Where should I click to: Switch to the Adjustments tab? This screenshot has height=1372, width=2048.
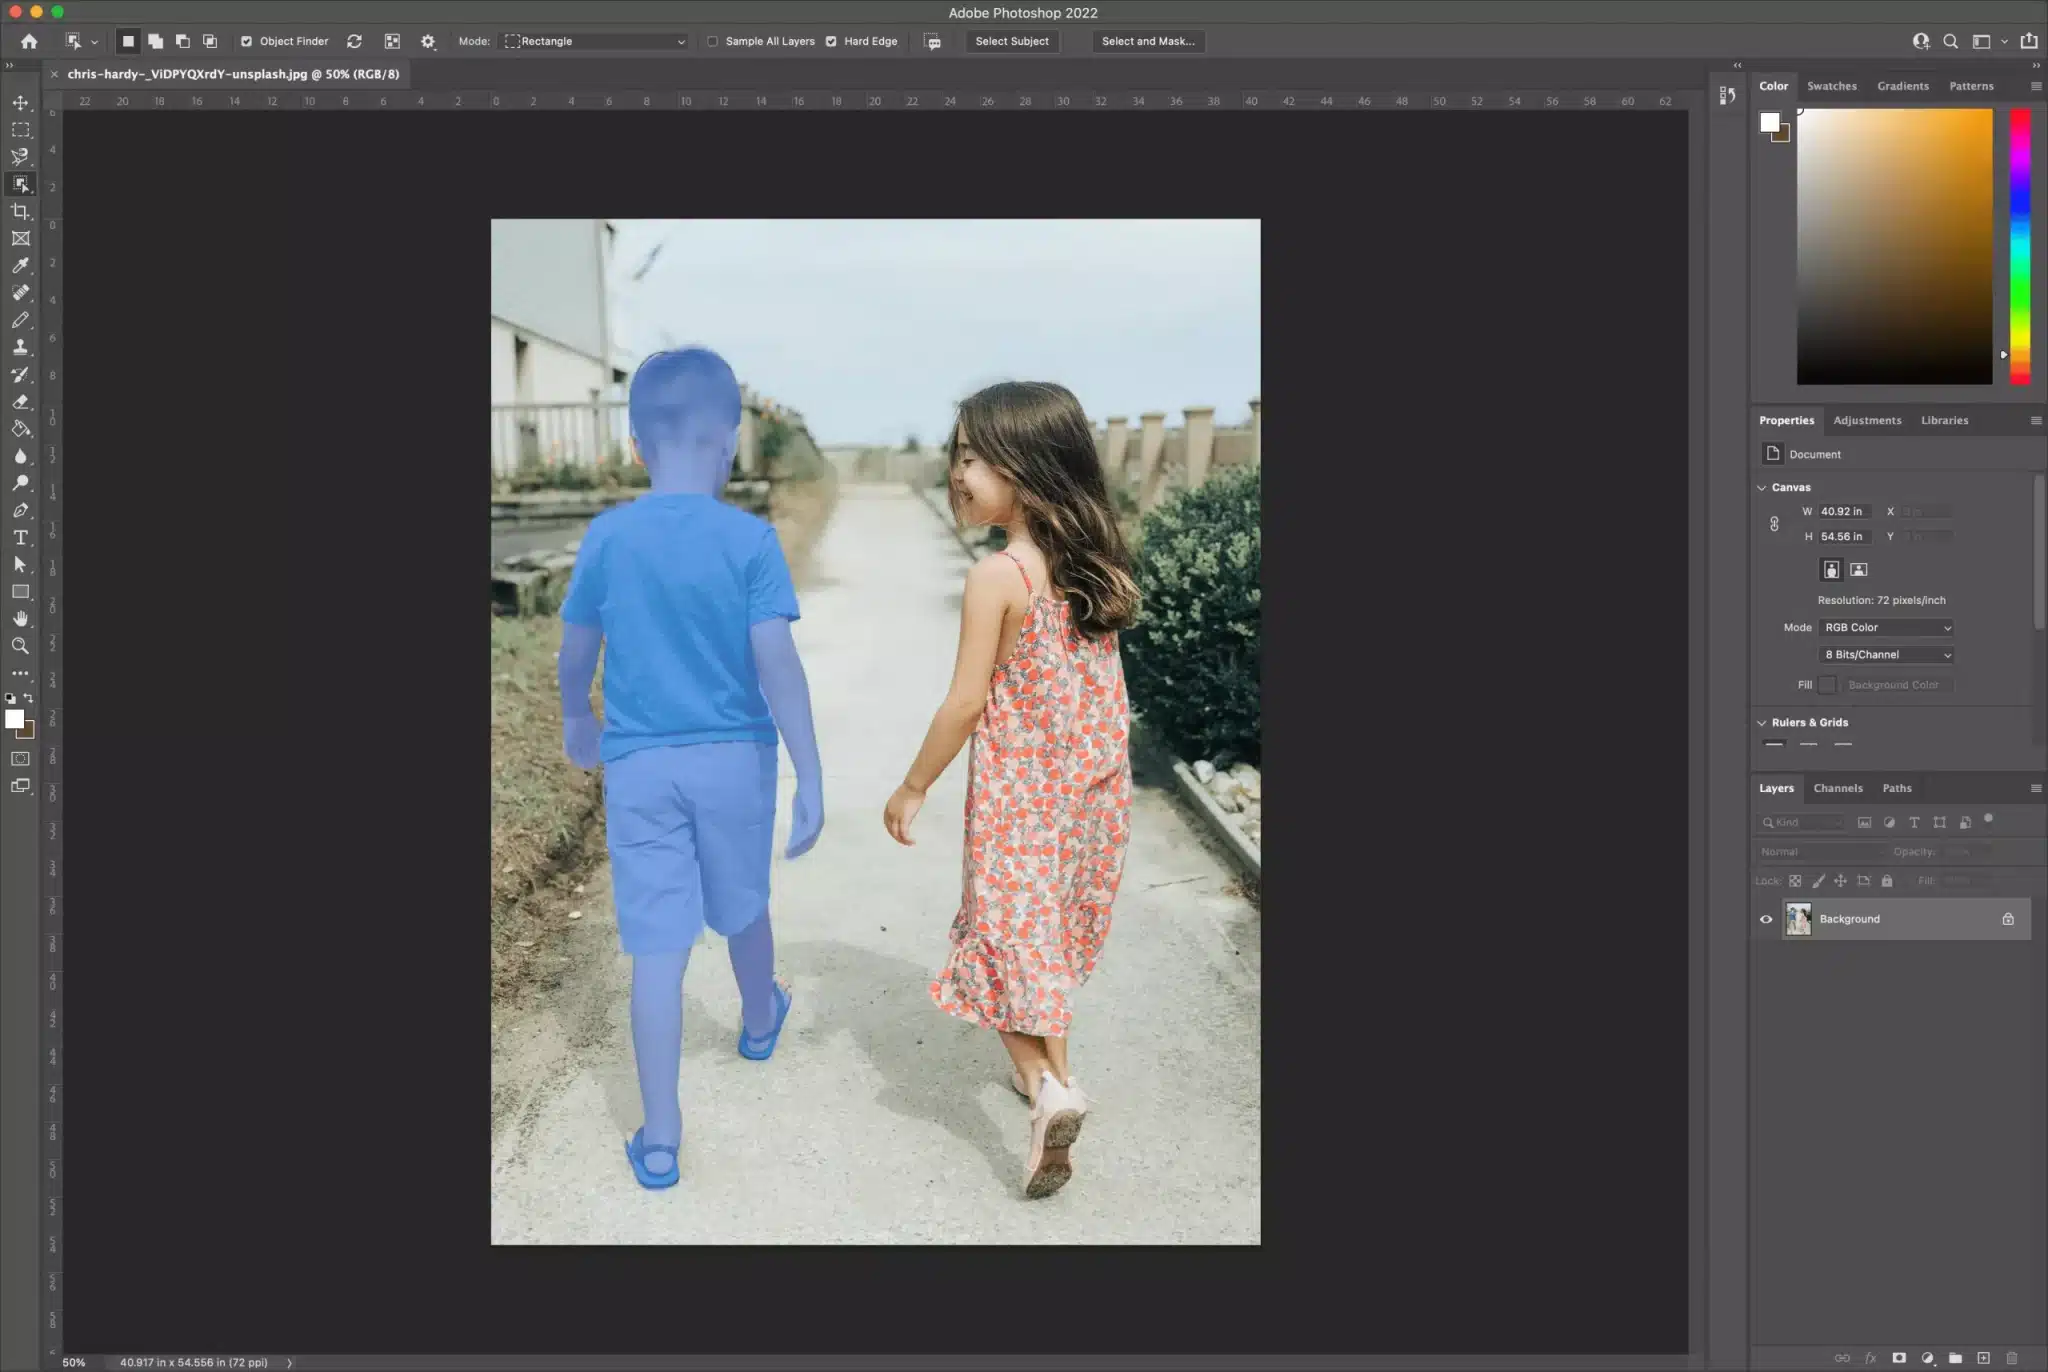1867,420
